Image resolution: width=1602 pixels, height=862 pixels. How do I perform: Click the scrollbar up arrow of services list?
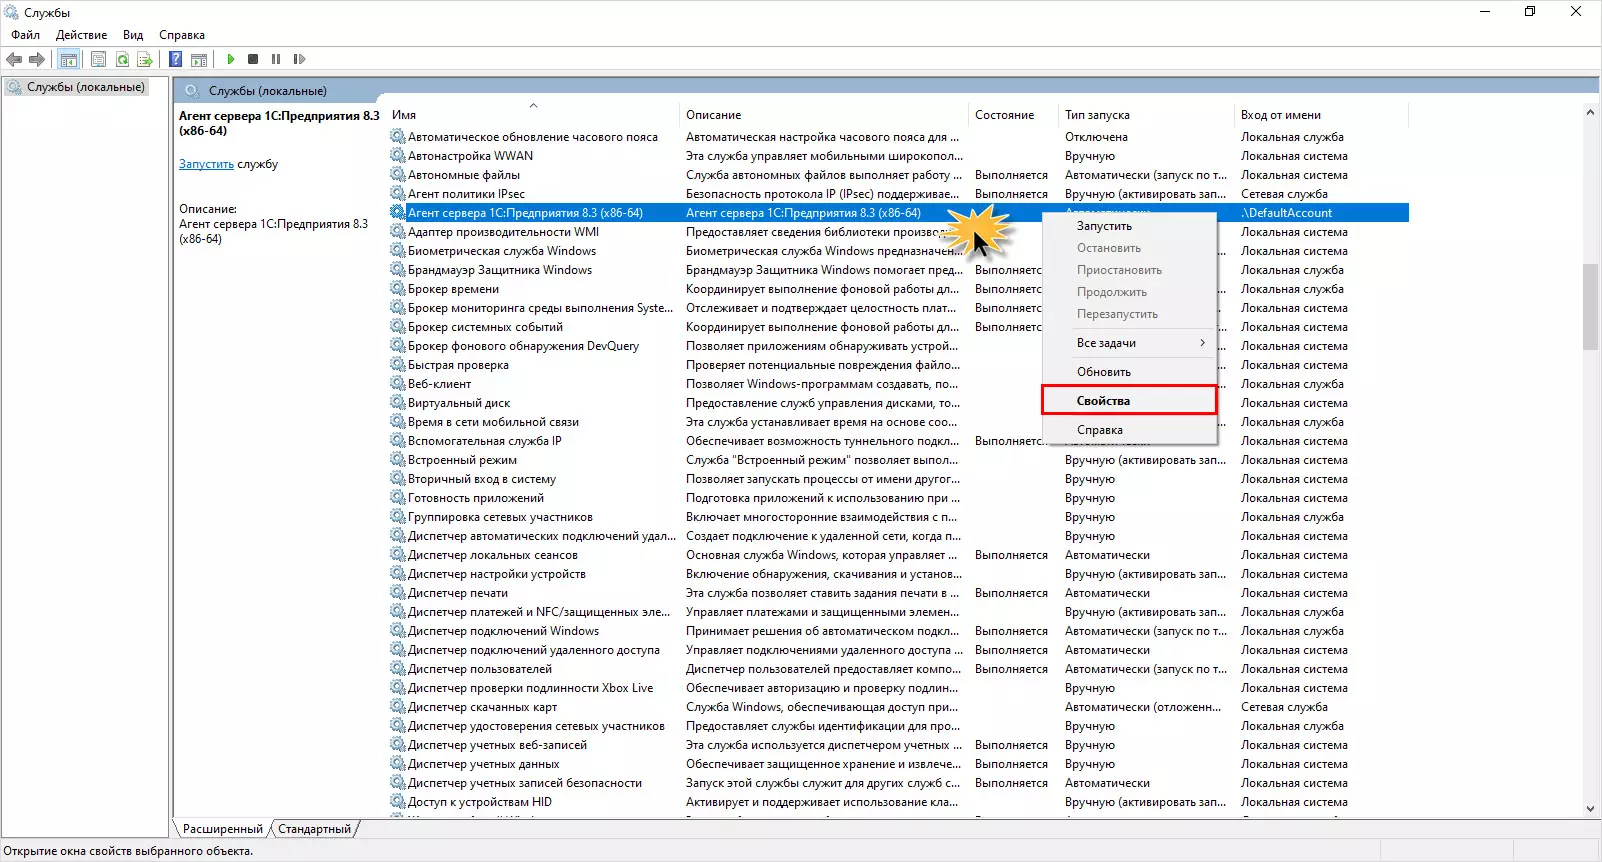[x=1590, y=112]
